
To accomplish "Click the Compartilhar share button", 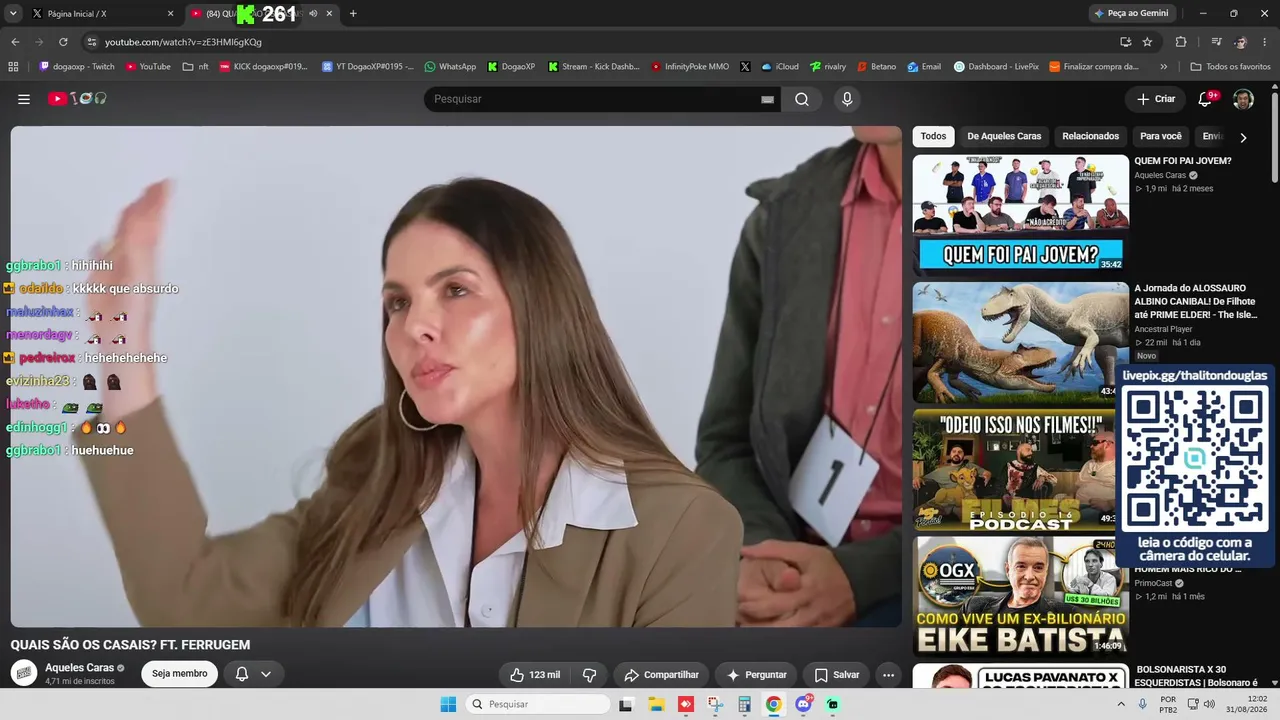I will coord(661,675).
